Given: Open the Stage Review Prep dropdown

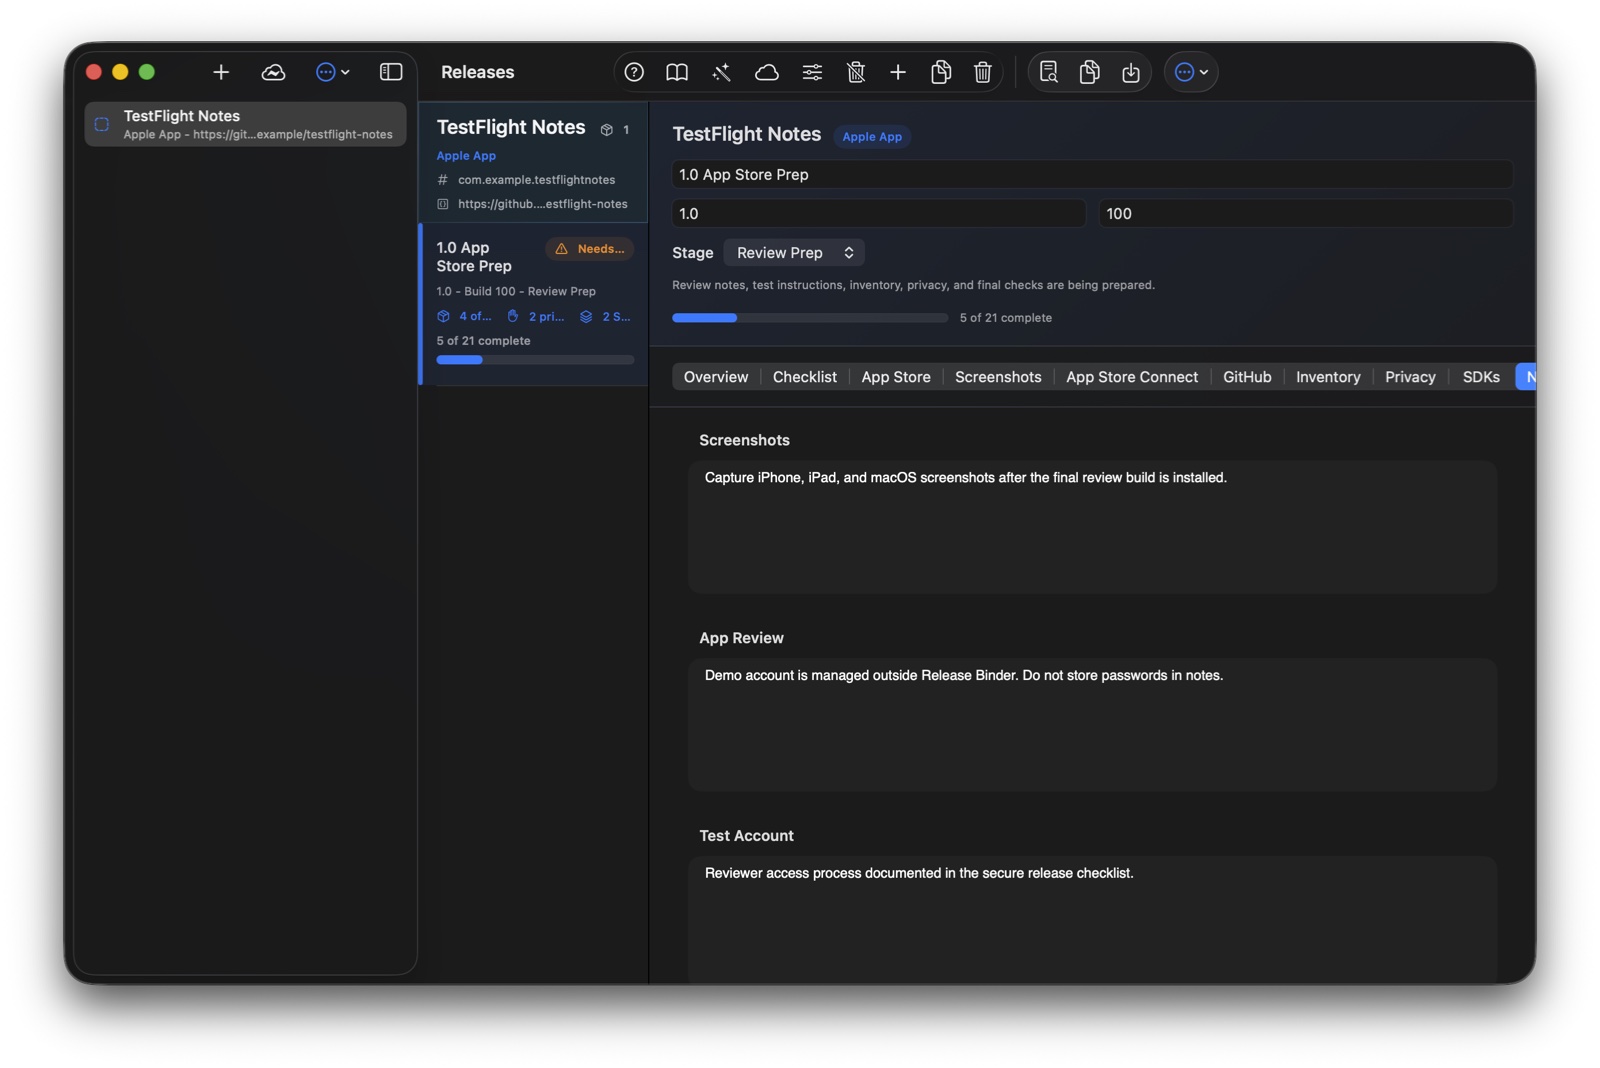Looking at the screenshot, I should click(794, 253).
